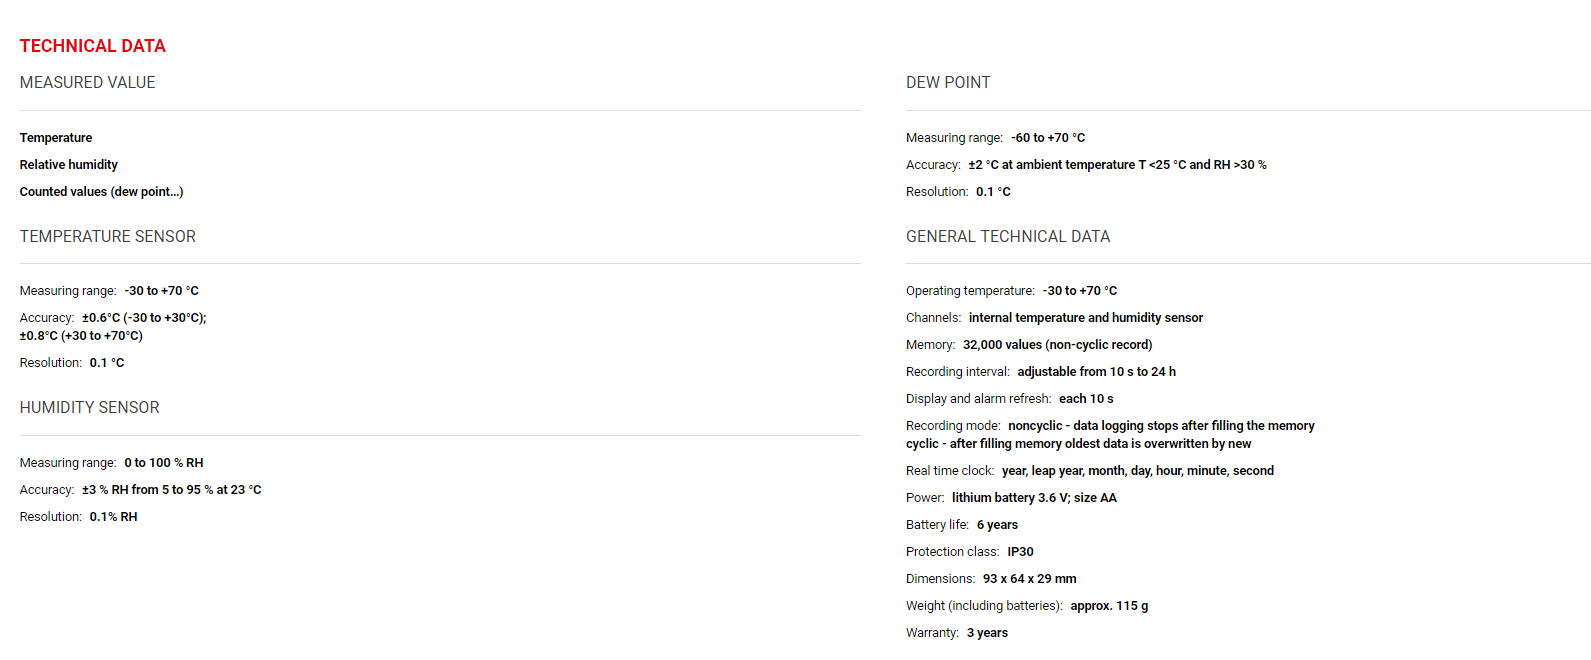Click the TEMPERATURE SENSOR section heading
This screenshot has width=1591, height=660.
coord(107,237)
